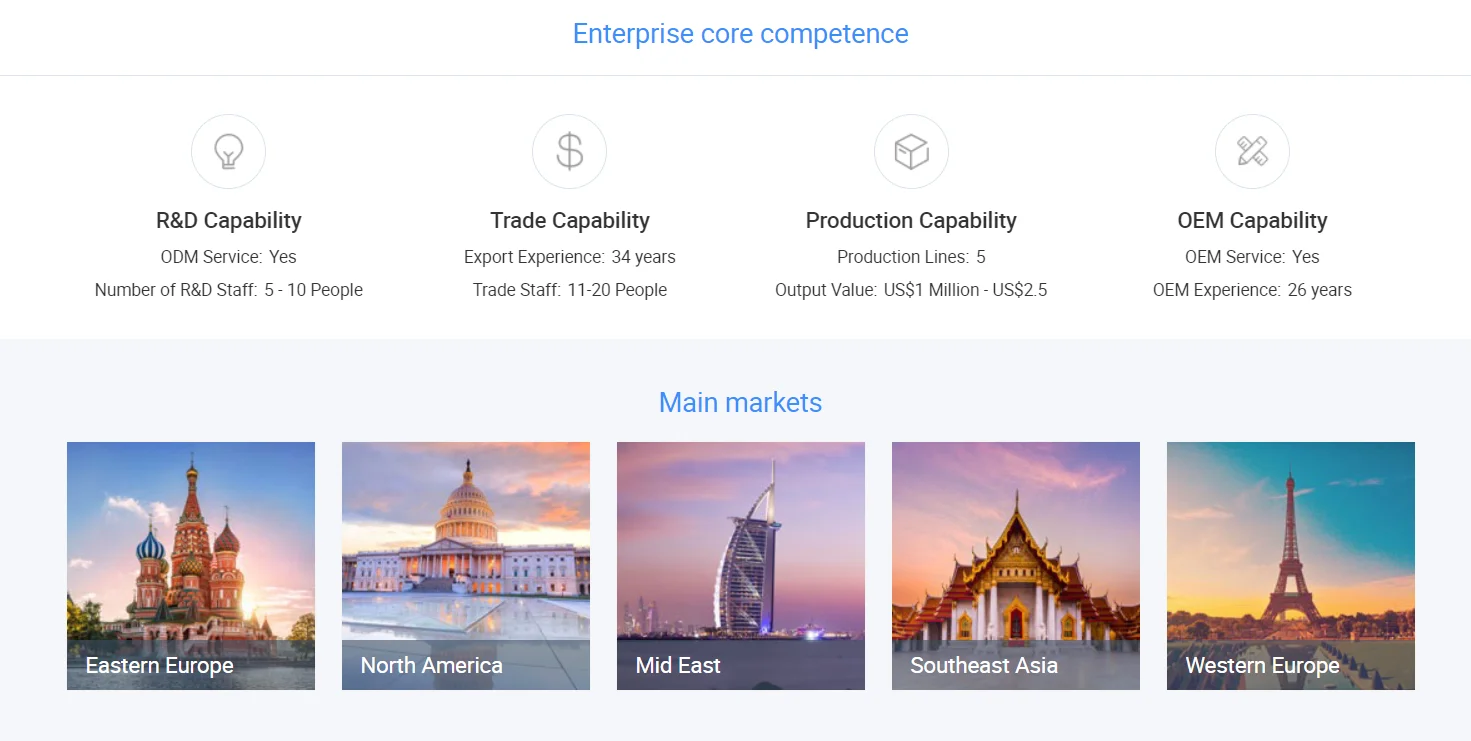
Task: Open the Western Europe market image
Action: (1291, 566)
